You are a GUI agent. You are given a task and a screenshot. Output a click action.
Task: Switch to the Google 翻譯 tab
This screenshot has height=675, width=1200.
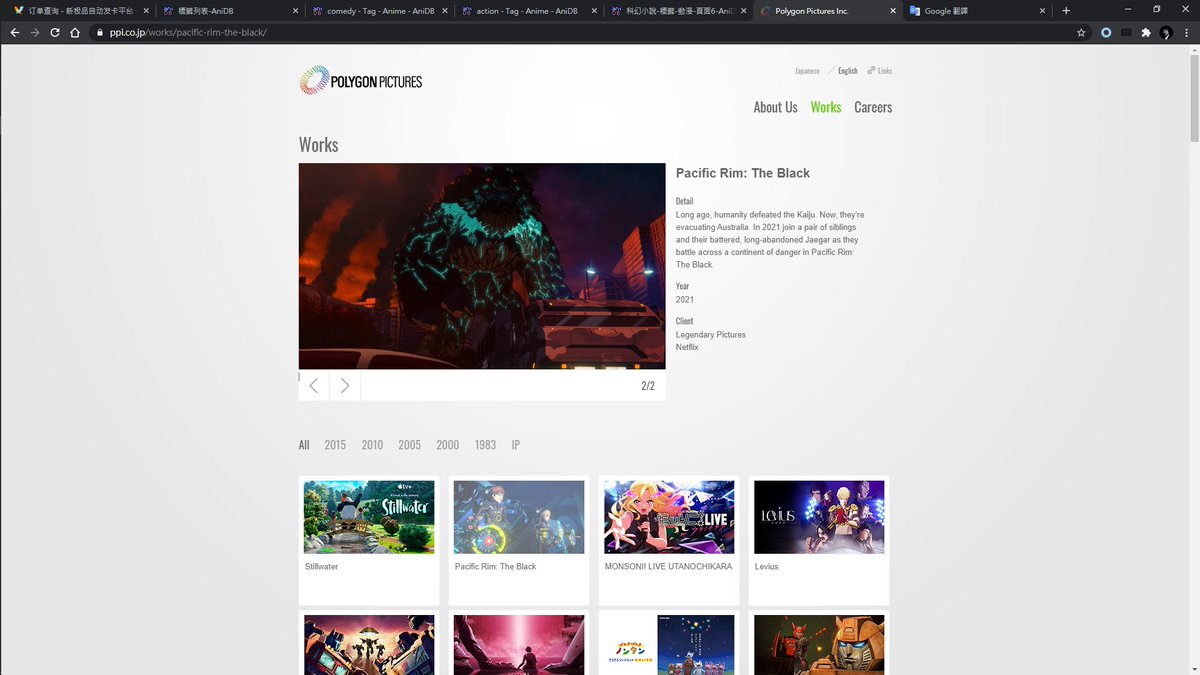click(x=978, y=10)
